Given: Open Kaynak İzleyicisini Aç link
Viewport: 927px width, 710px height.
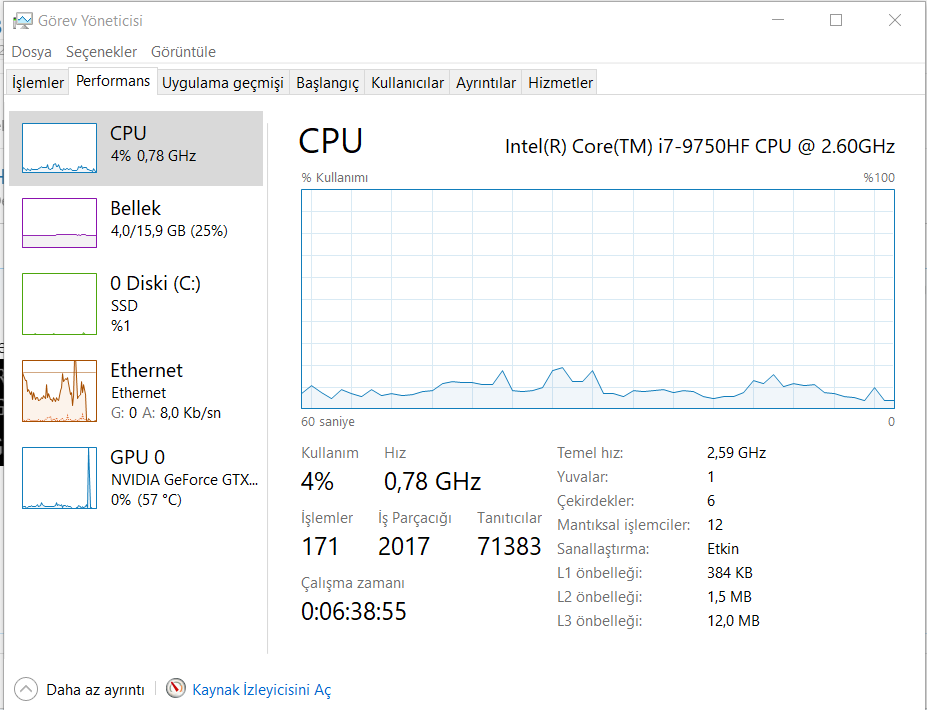Looking at the screenshot, I should point(261,690).
